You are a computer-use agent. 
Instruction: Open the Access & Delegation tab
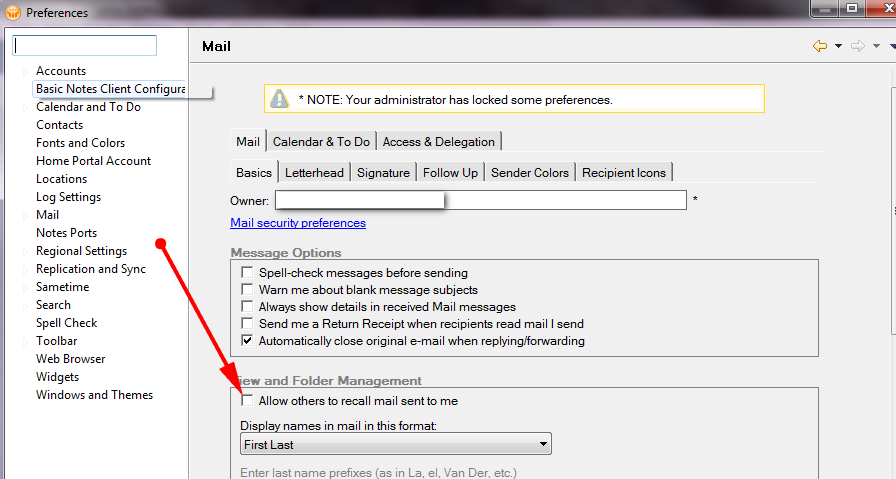click(438, 141)
